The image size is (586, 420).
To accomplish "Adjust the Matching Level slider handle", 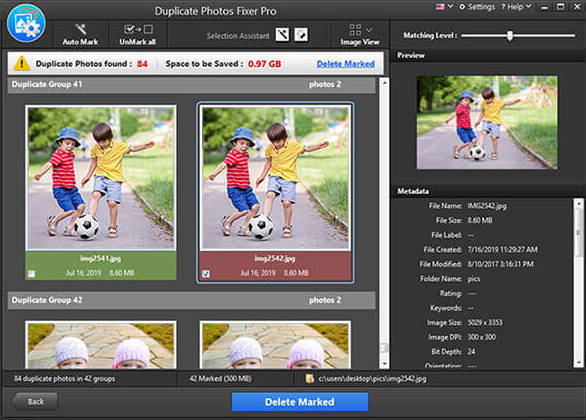I will [510, 36].
